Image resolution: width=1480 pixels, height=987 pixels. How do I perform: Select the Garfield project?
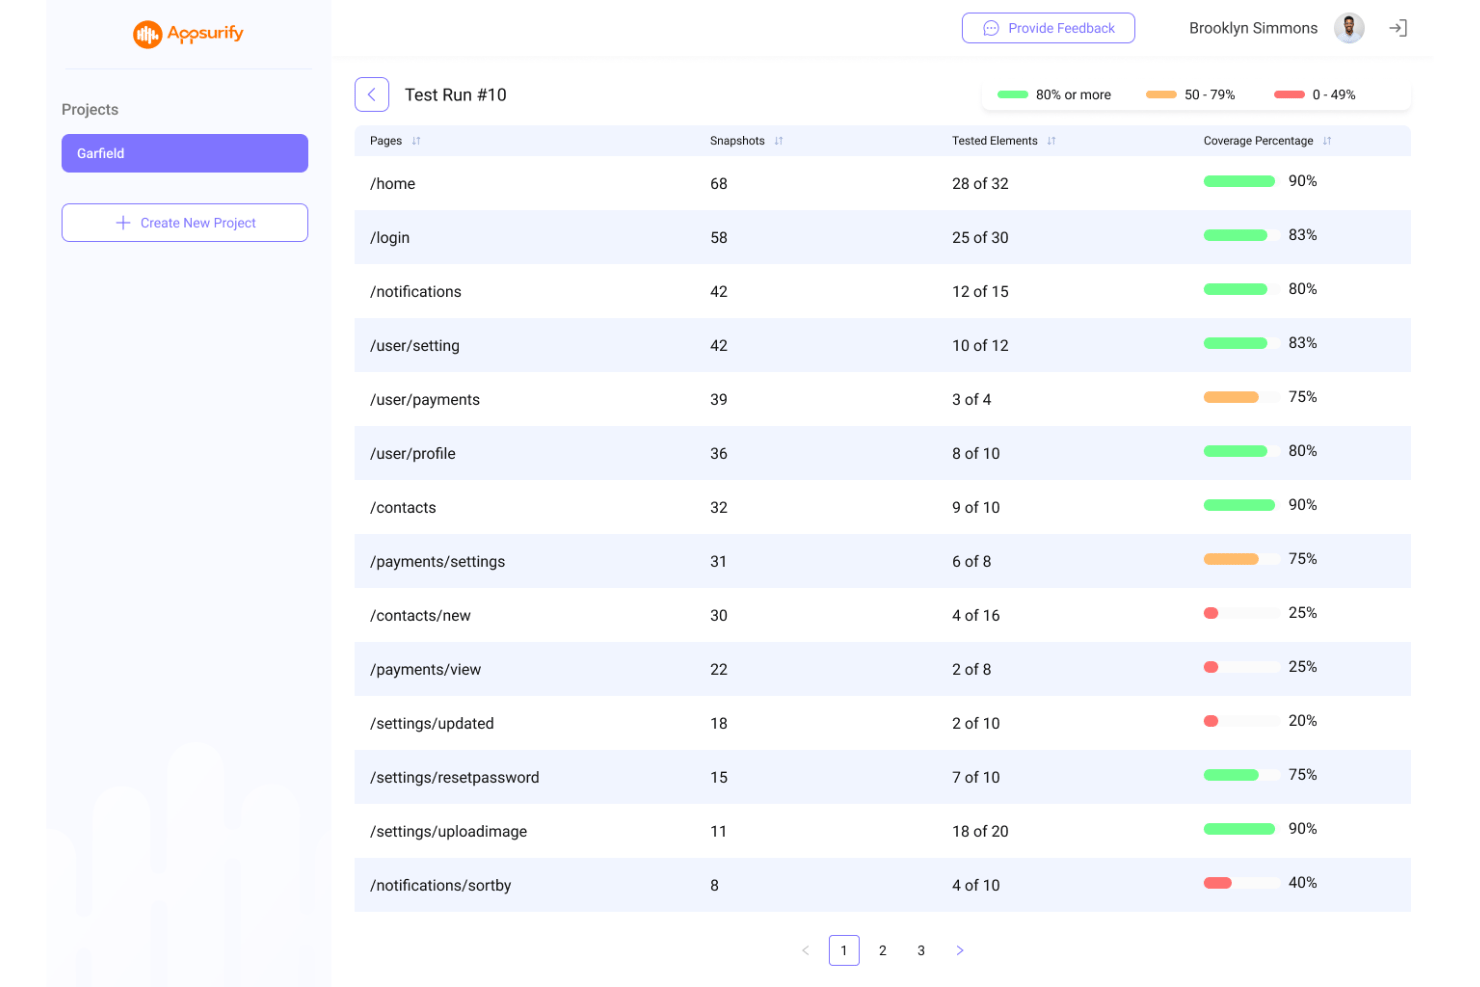(185, 153)
